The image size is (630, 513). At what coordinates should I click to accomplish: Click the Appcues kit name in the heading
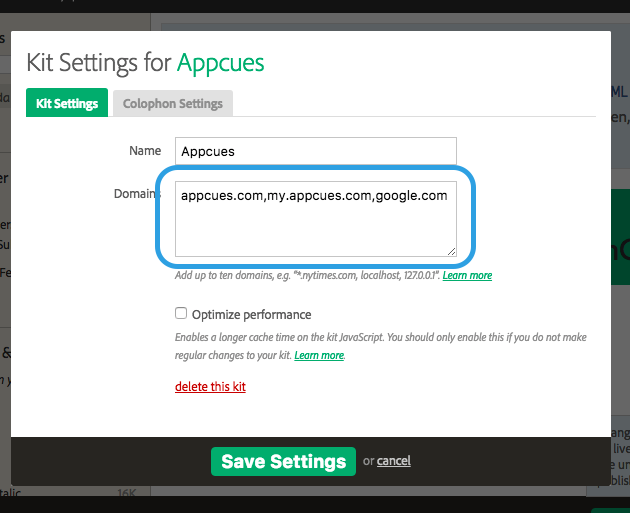[x=221, y=63]
